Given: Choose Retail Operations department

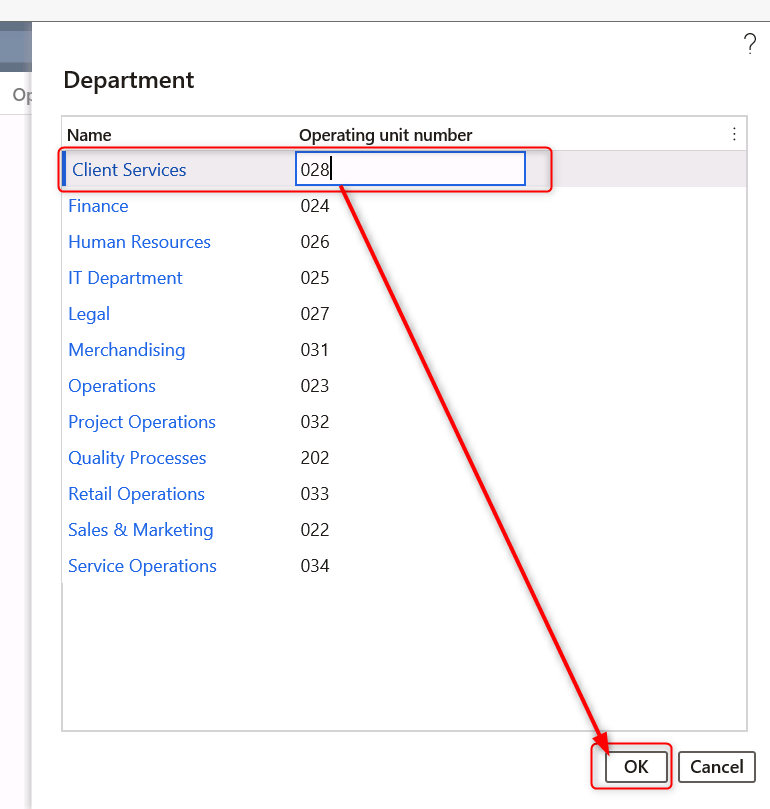Looking at the screenshot, I should pos(136,494).
